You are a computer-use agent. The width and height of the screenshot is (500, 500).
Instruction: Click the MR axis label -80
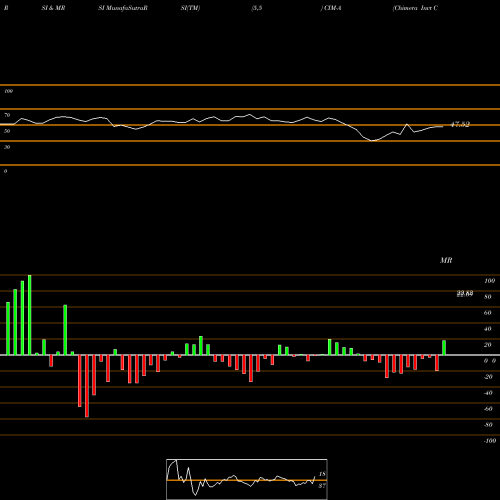click(x=488, y=425)
